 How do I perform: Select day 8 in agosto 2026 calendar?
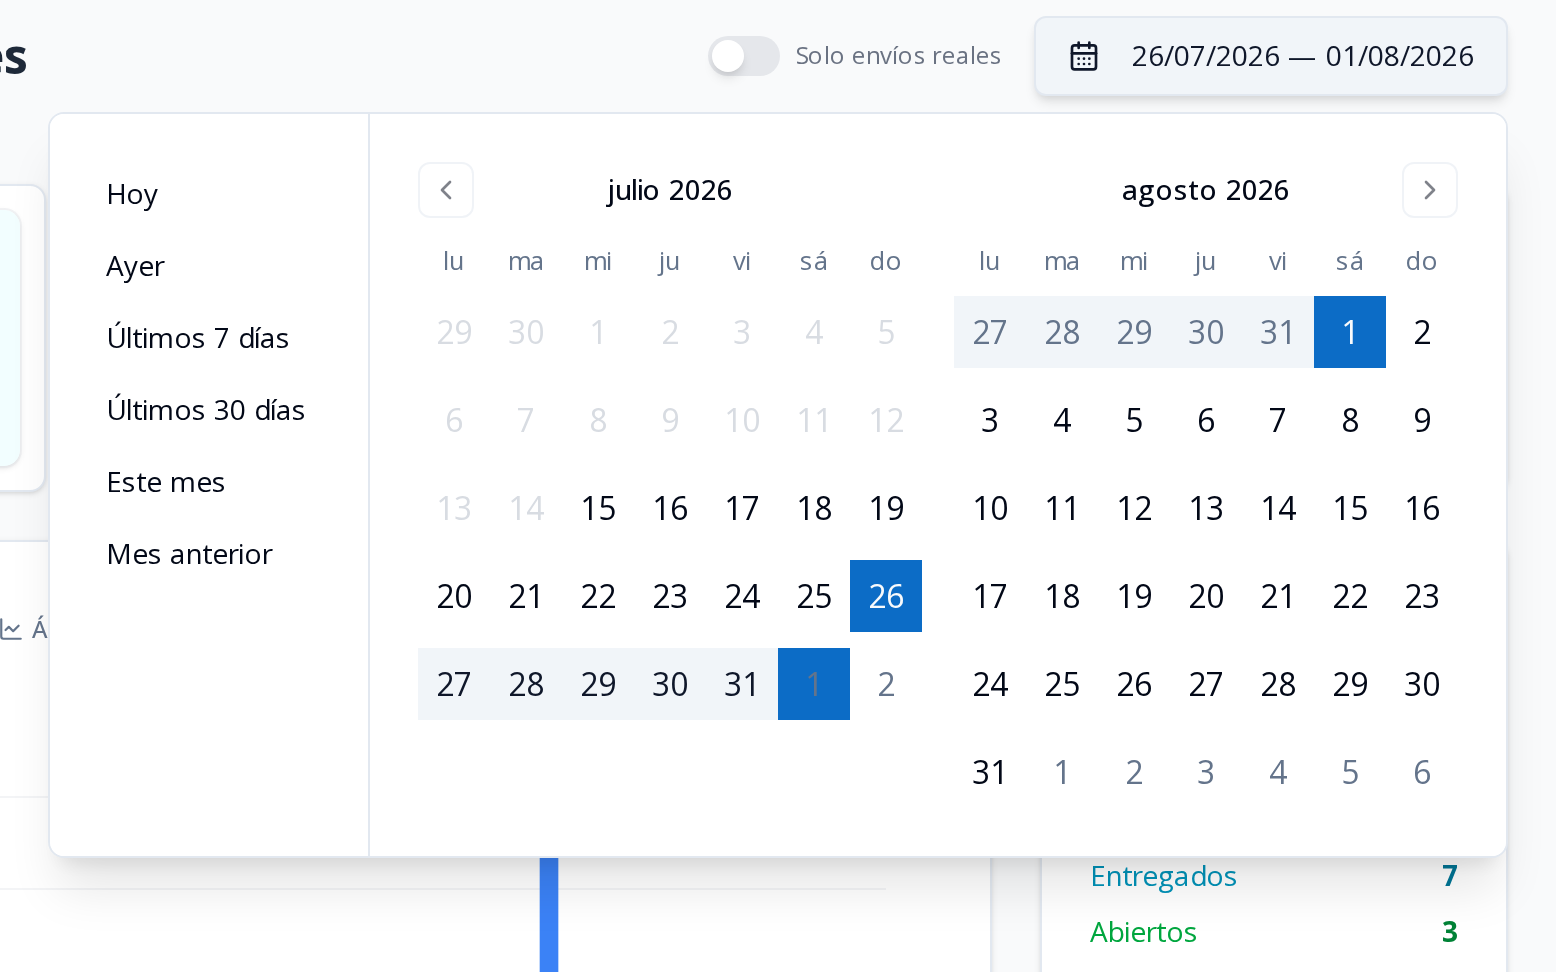(1350, 420)
